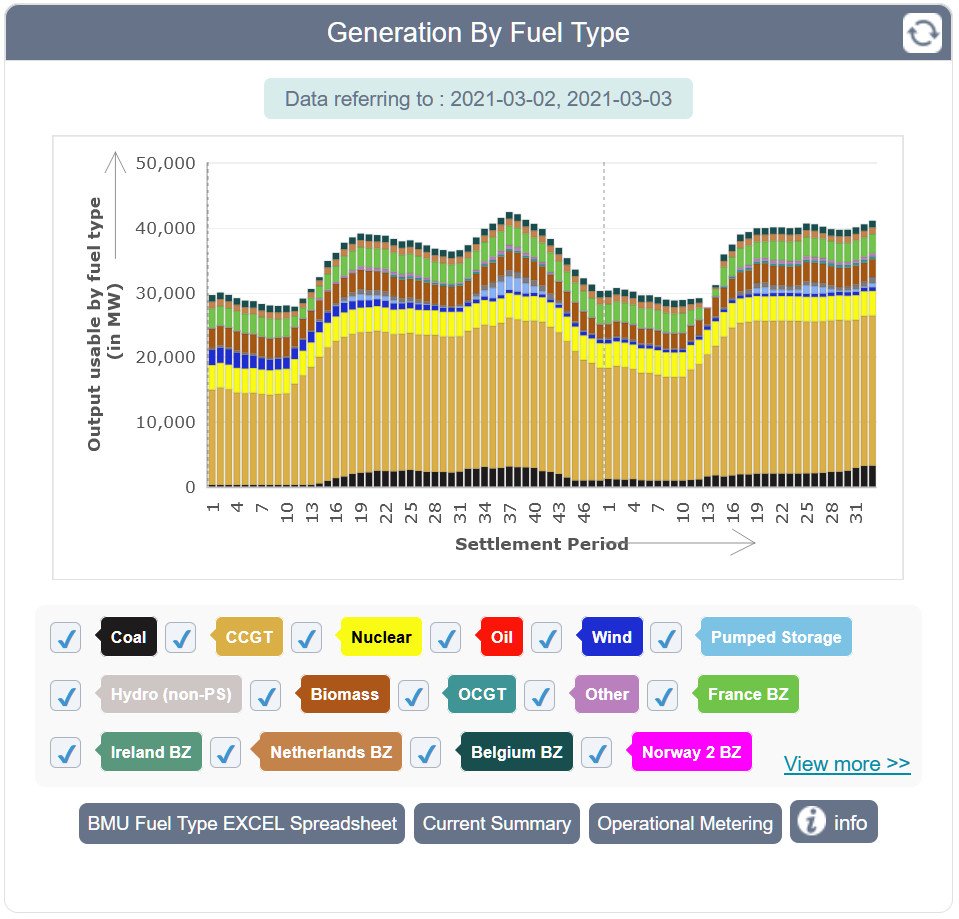Toggle the Biomass checkbox
The image size is (959, 919).
pos(265,695)
